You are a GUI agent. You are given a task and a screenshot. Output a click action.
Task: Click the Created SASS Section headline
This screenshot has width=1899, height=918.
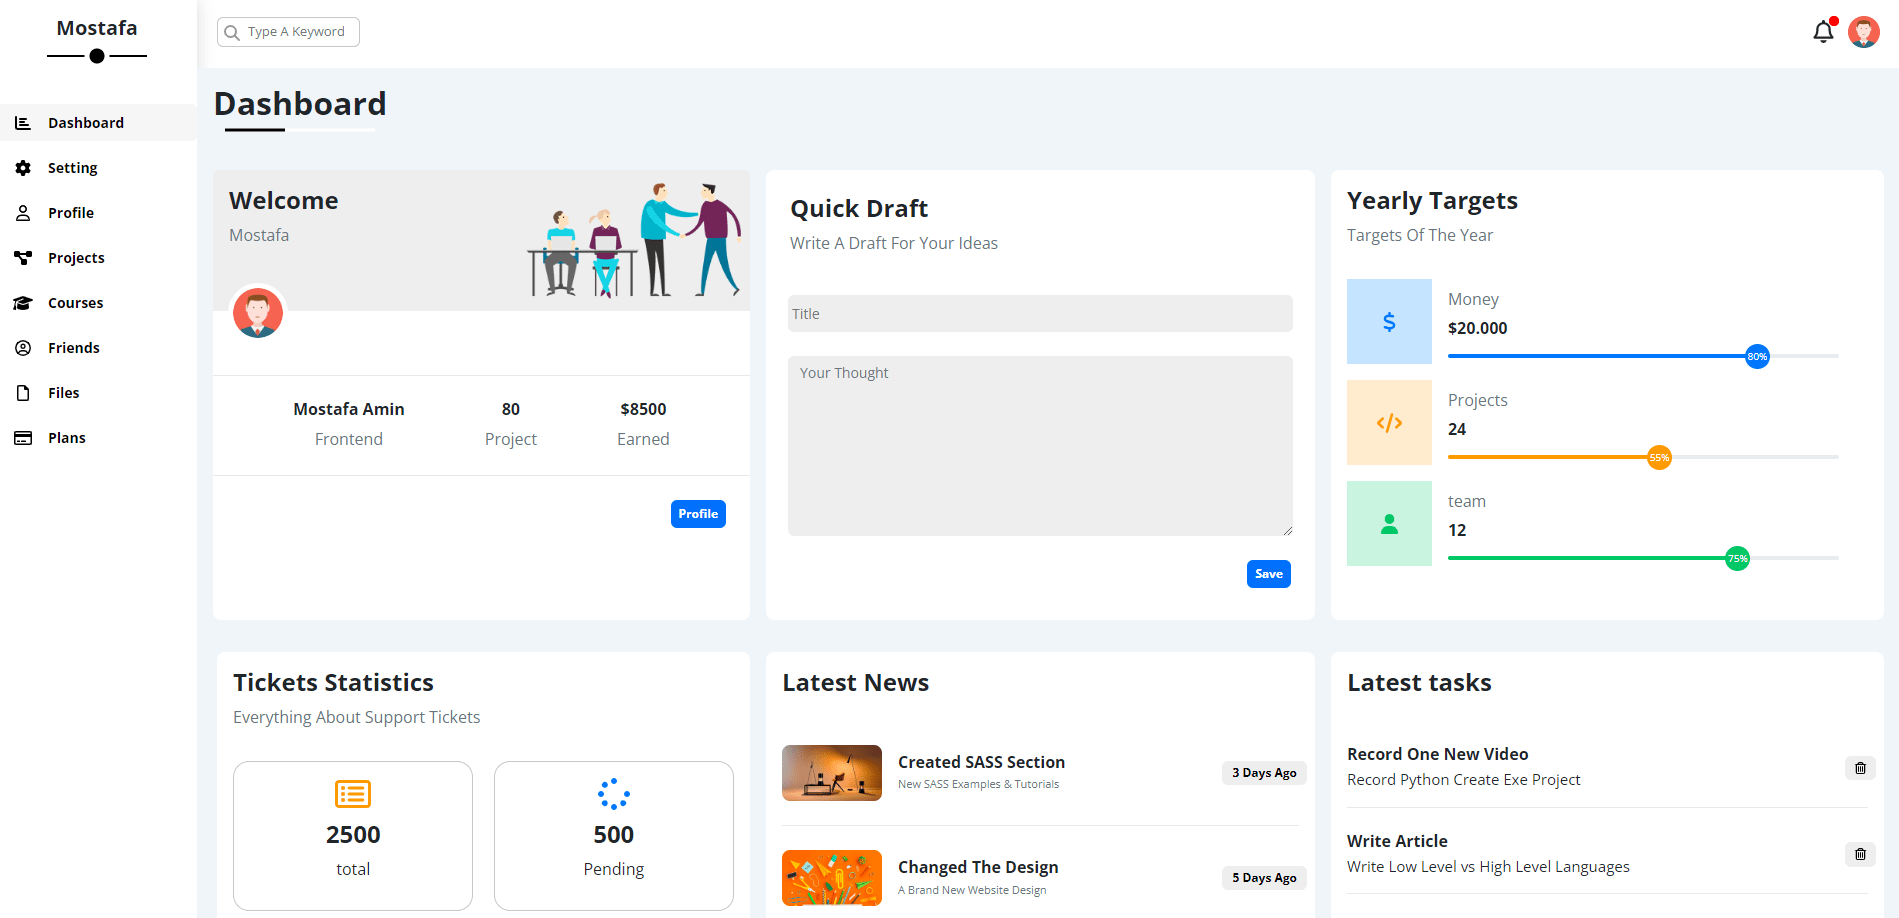pos(981,762)
